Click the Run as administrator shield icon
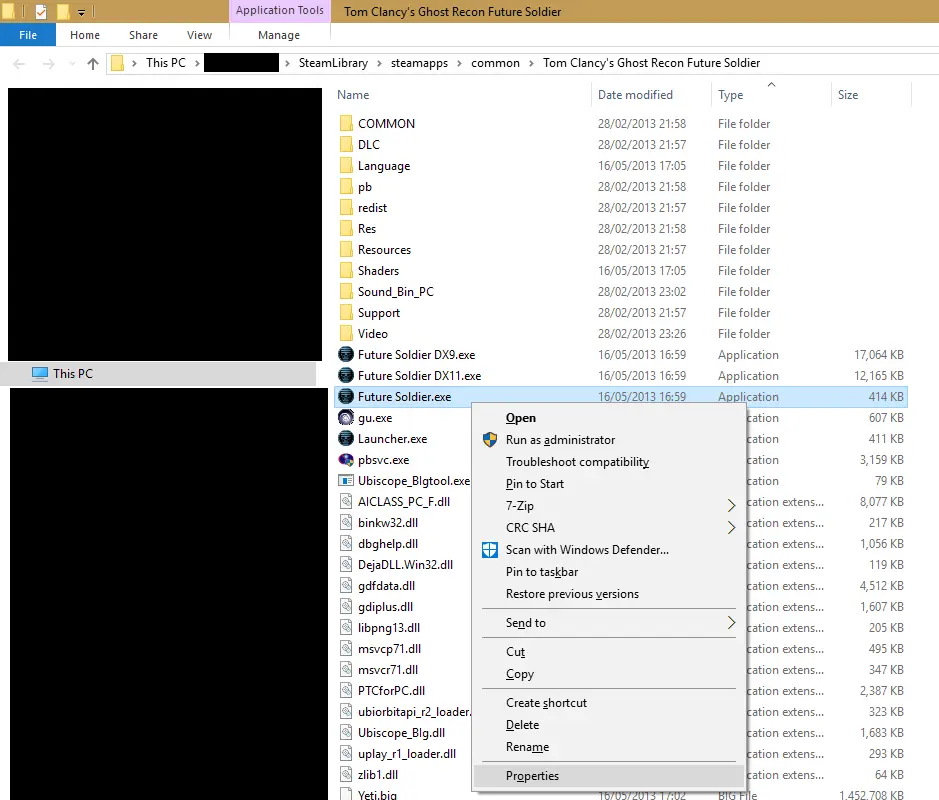This screenshot has width=939, height=800. pos(490,440)
